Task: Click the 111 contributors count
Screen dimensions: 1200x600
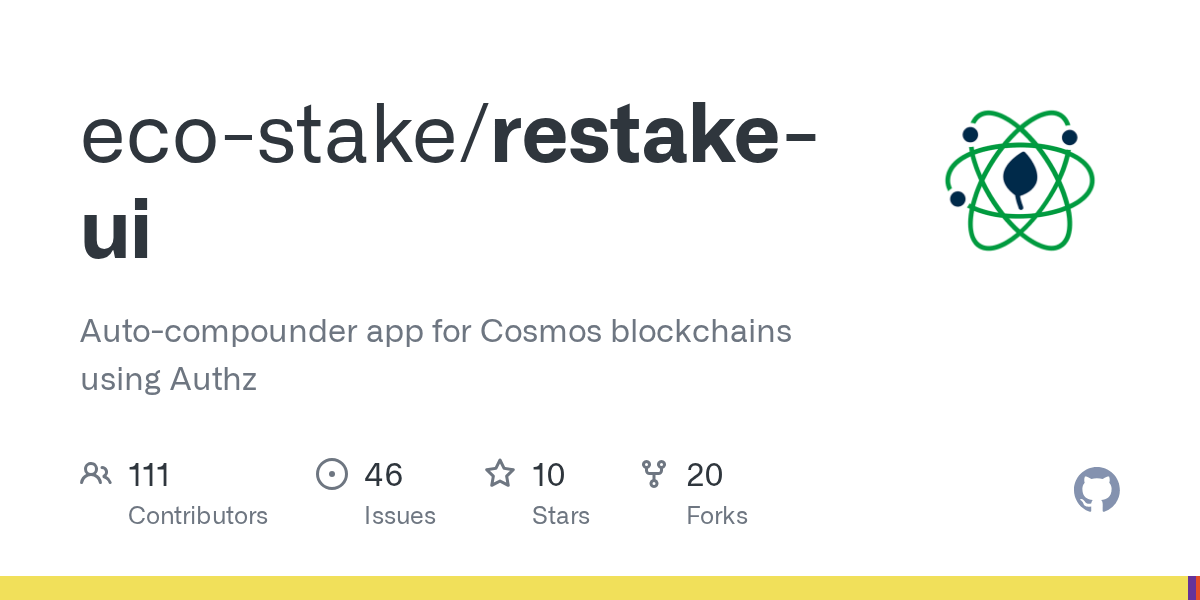Action: 149,474
